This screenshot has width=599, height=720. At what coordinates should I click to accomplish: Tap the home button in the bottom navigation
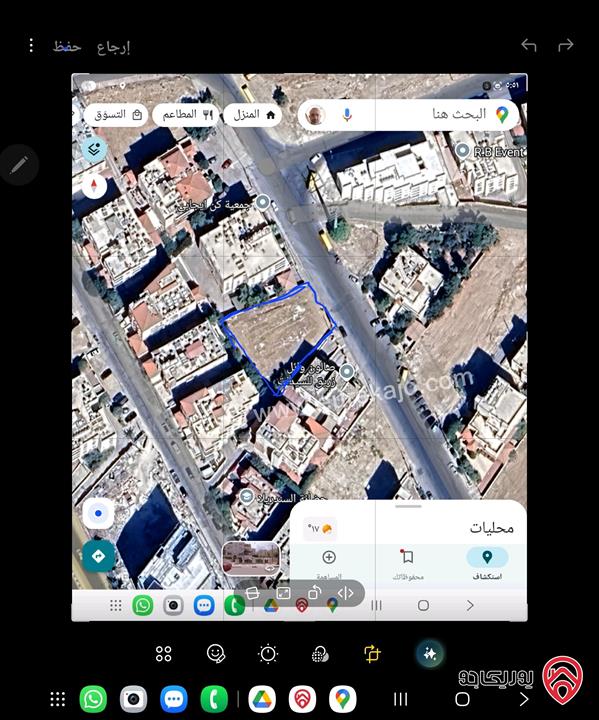[x=462, y=699]
